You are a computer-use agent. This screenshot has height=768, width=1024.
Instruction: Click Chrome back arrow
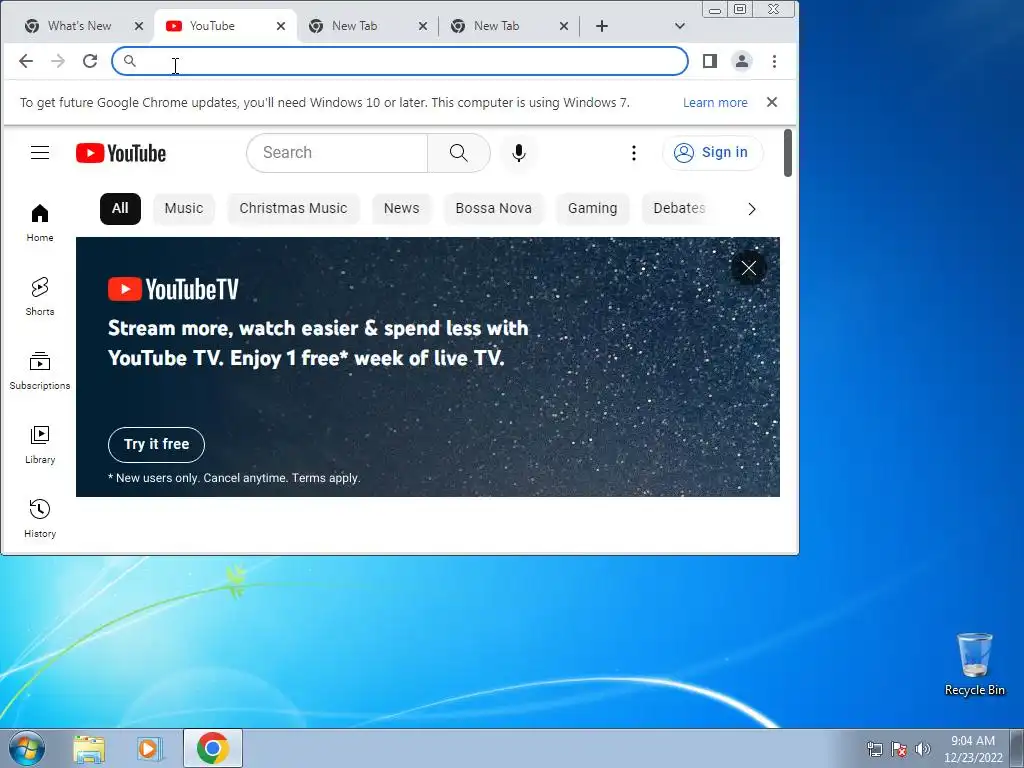[26, 61]
